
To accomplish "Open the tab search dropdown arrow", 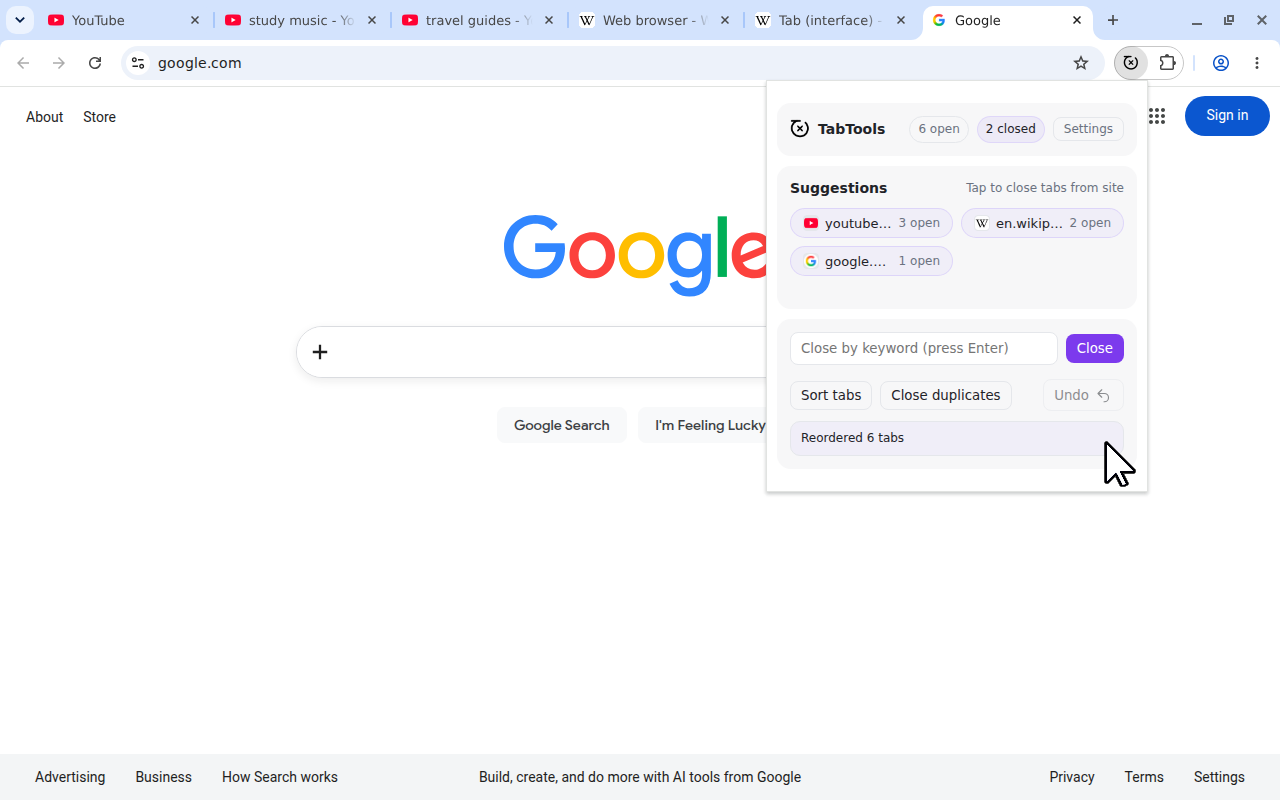I will click(x=20, y=20).
